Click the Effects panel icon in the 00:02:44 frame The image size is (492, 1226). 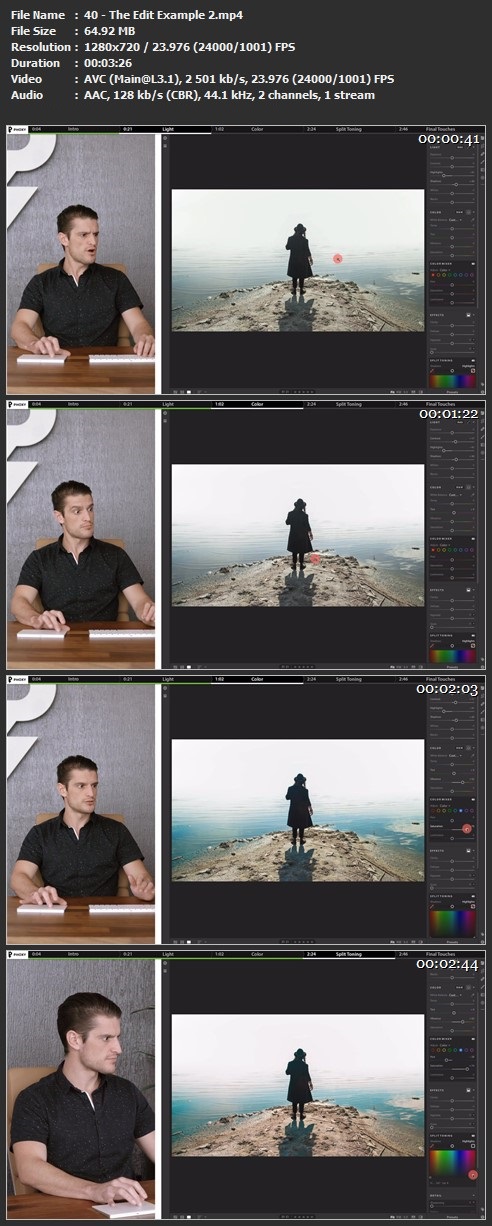(468, 1090)
